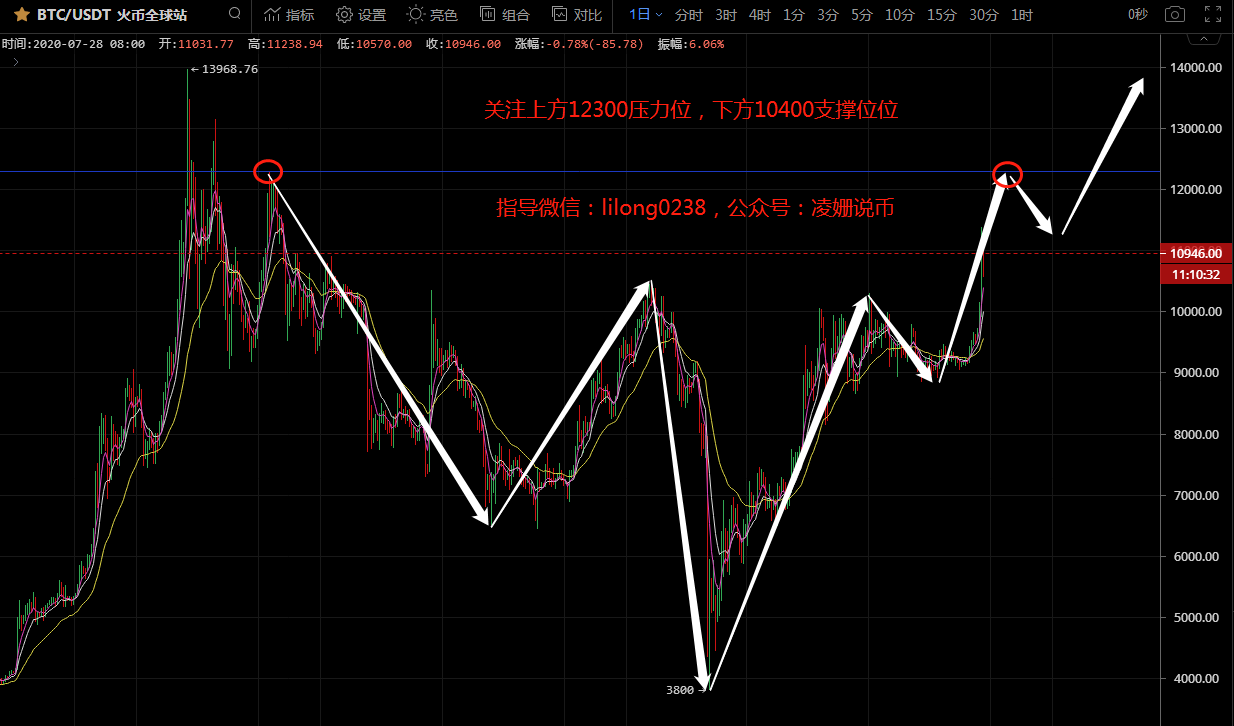Switch to the 分时 timeline view

pos(689,15)
